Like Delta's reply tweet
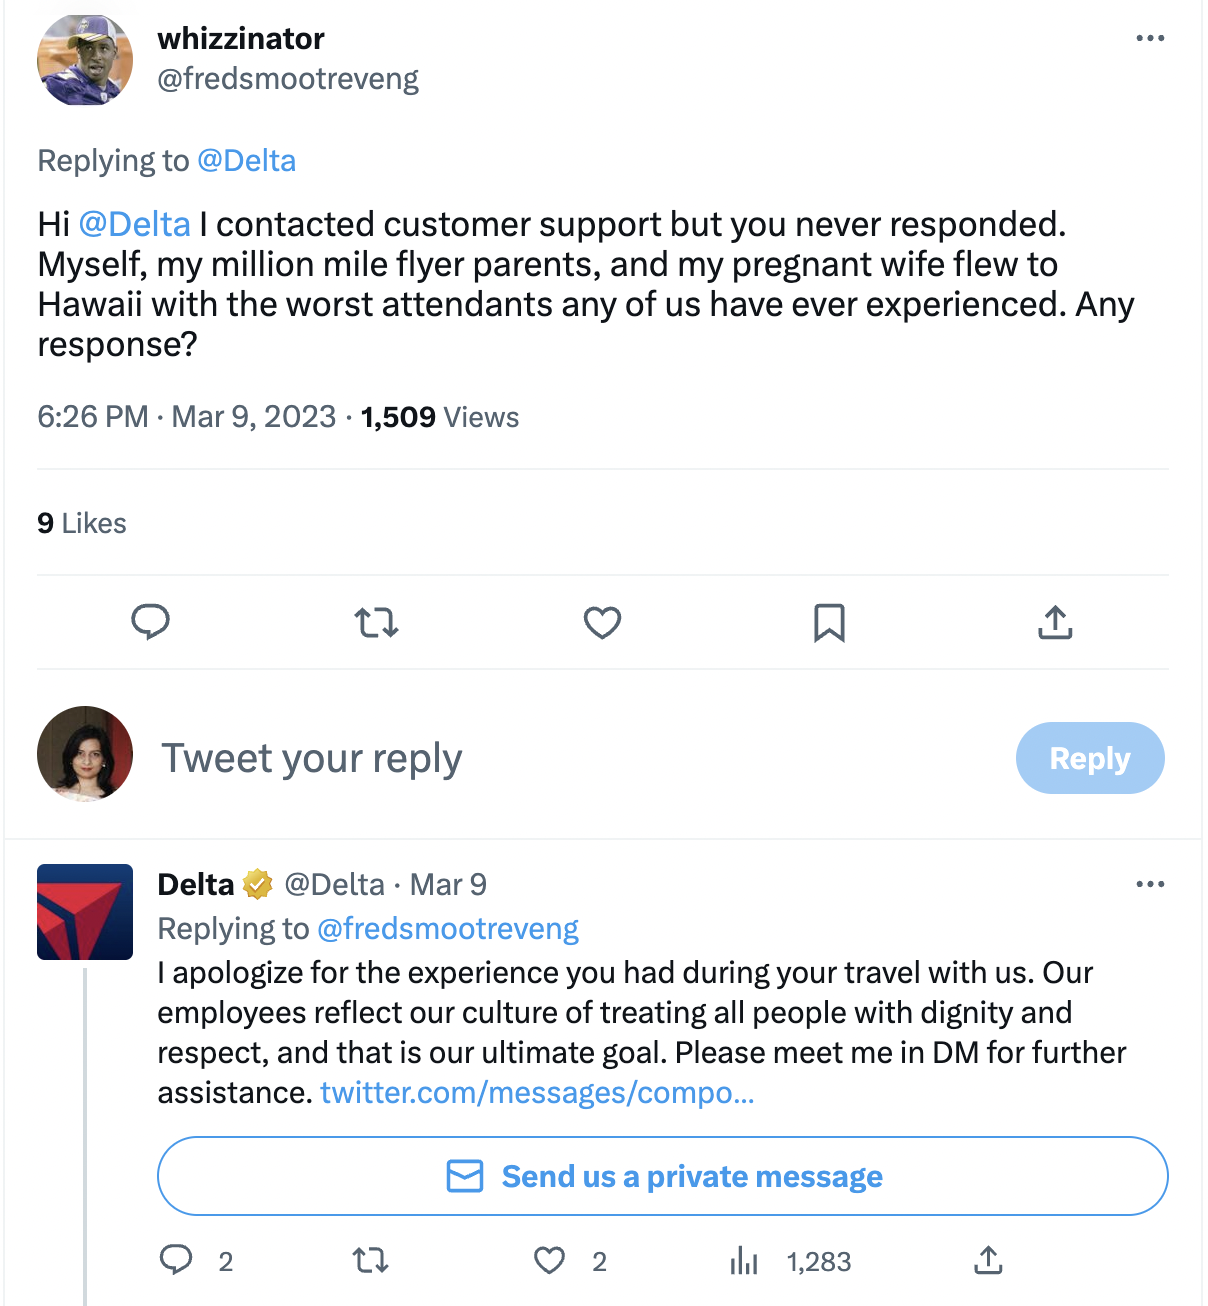 (549, 1260)
